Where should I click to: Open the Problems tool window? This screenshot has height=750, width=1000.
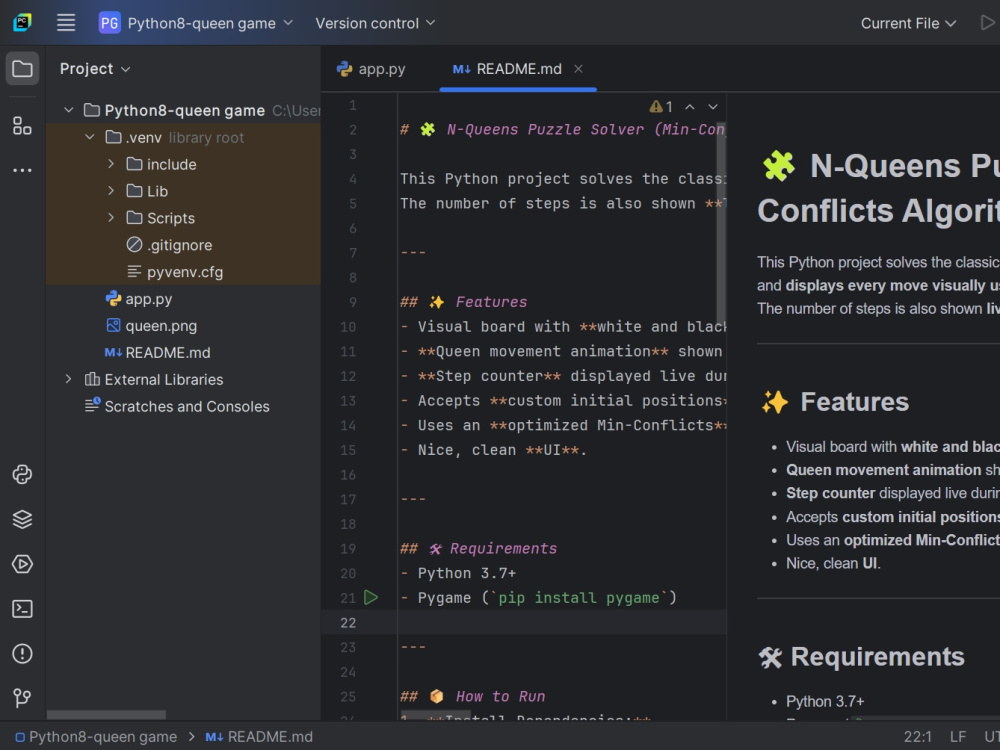pyautogui.click(x=22, y=654)
